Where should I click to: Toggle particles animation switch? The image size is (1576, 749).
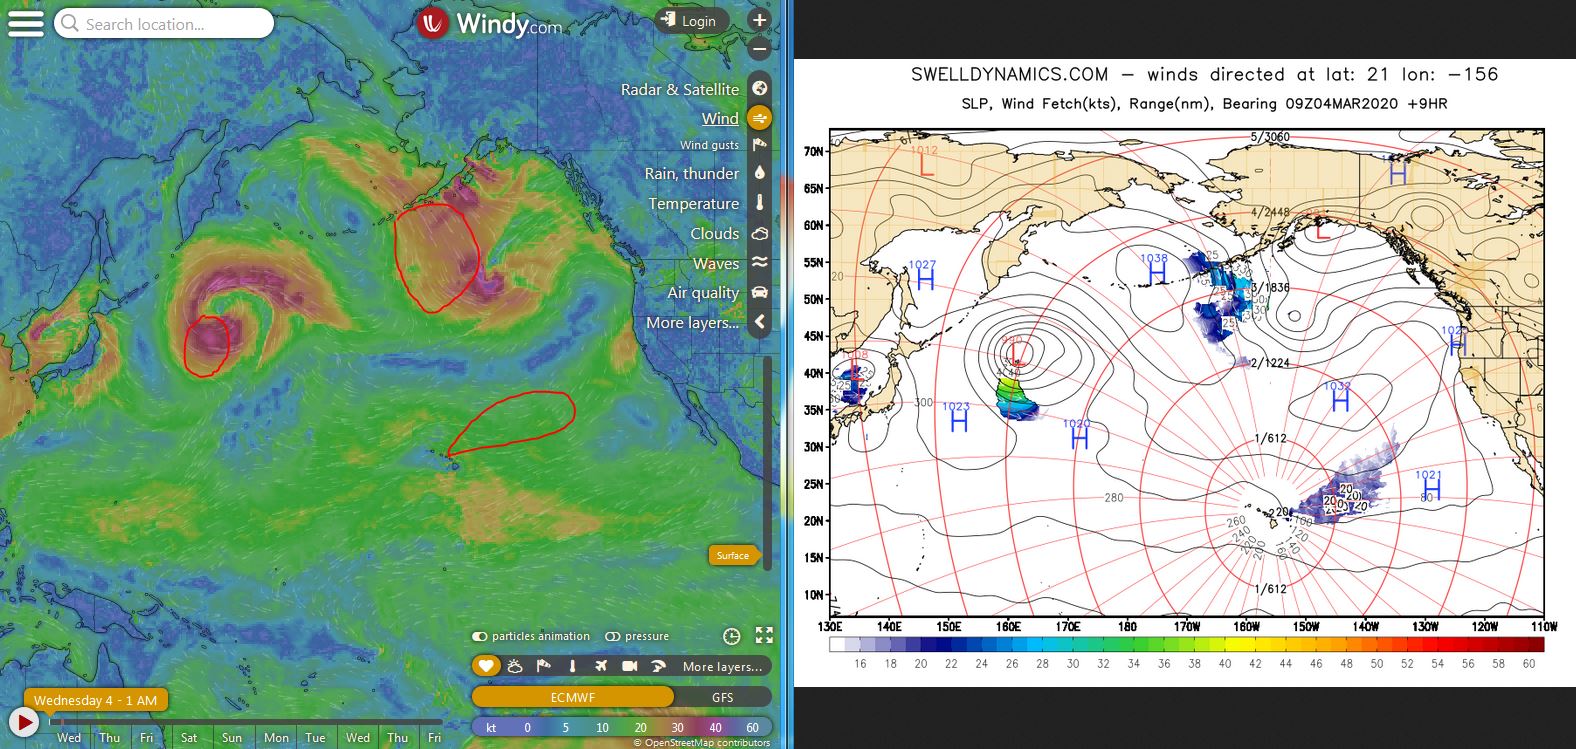coord(480,636)
